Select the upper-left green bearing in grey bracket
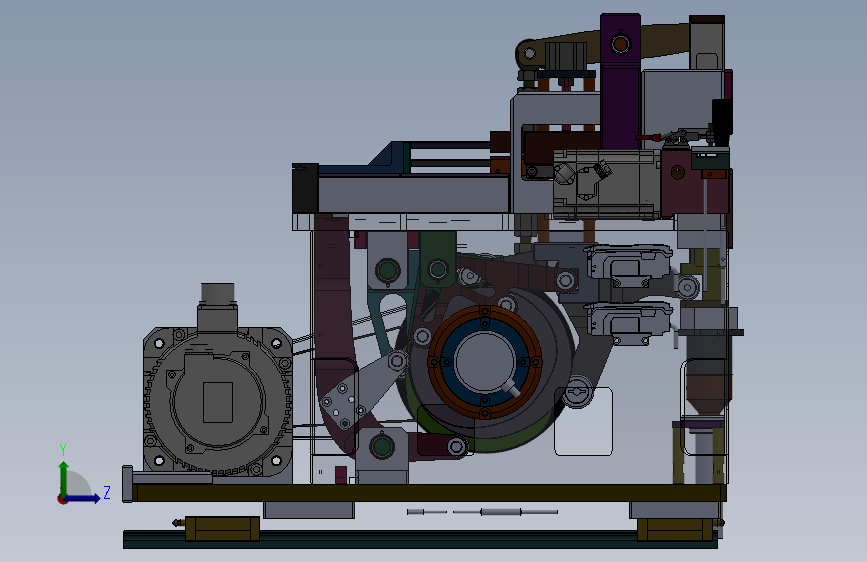 [x=388, y=271]
